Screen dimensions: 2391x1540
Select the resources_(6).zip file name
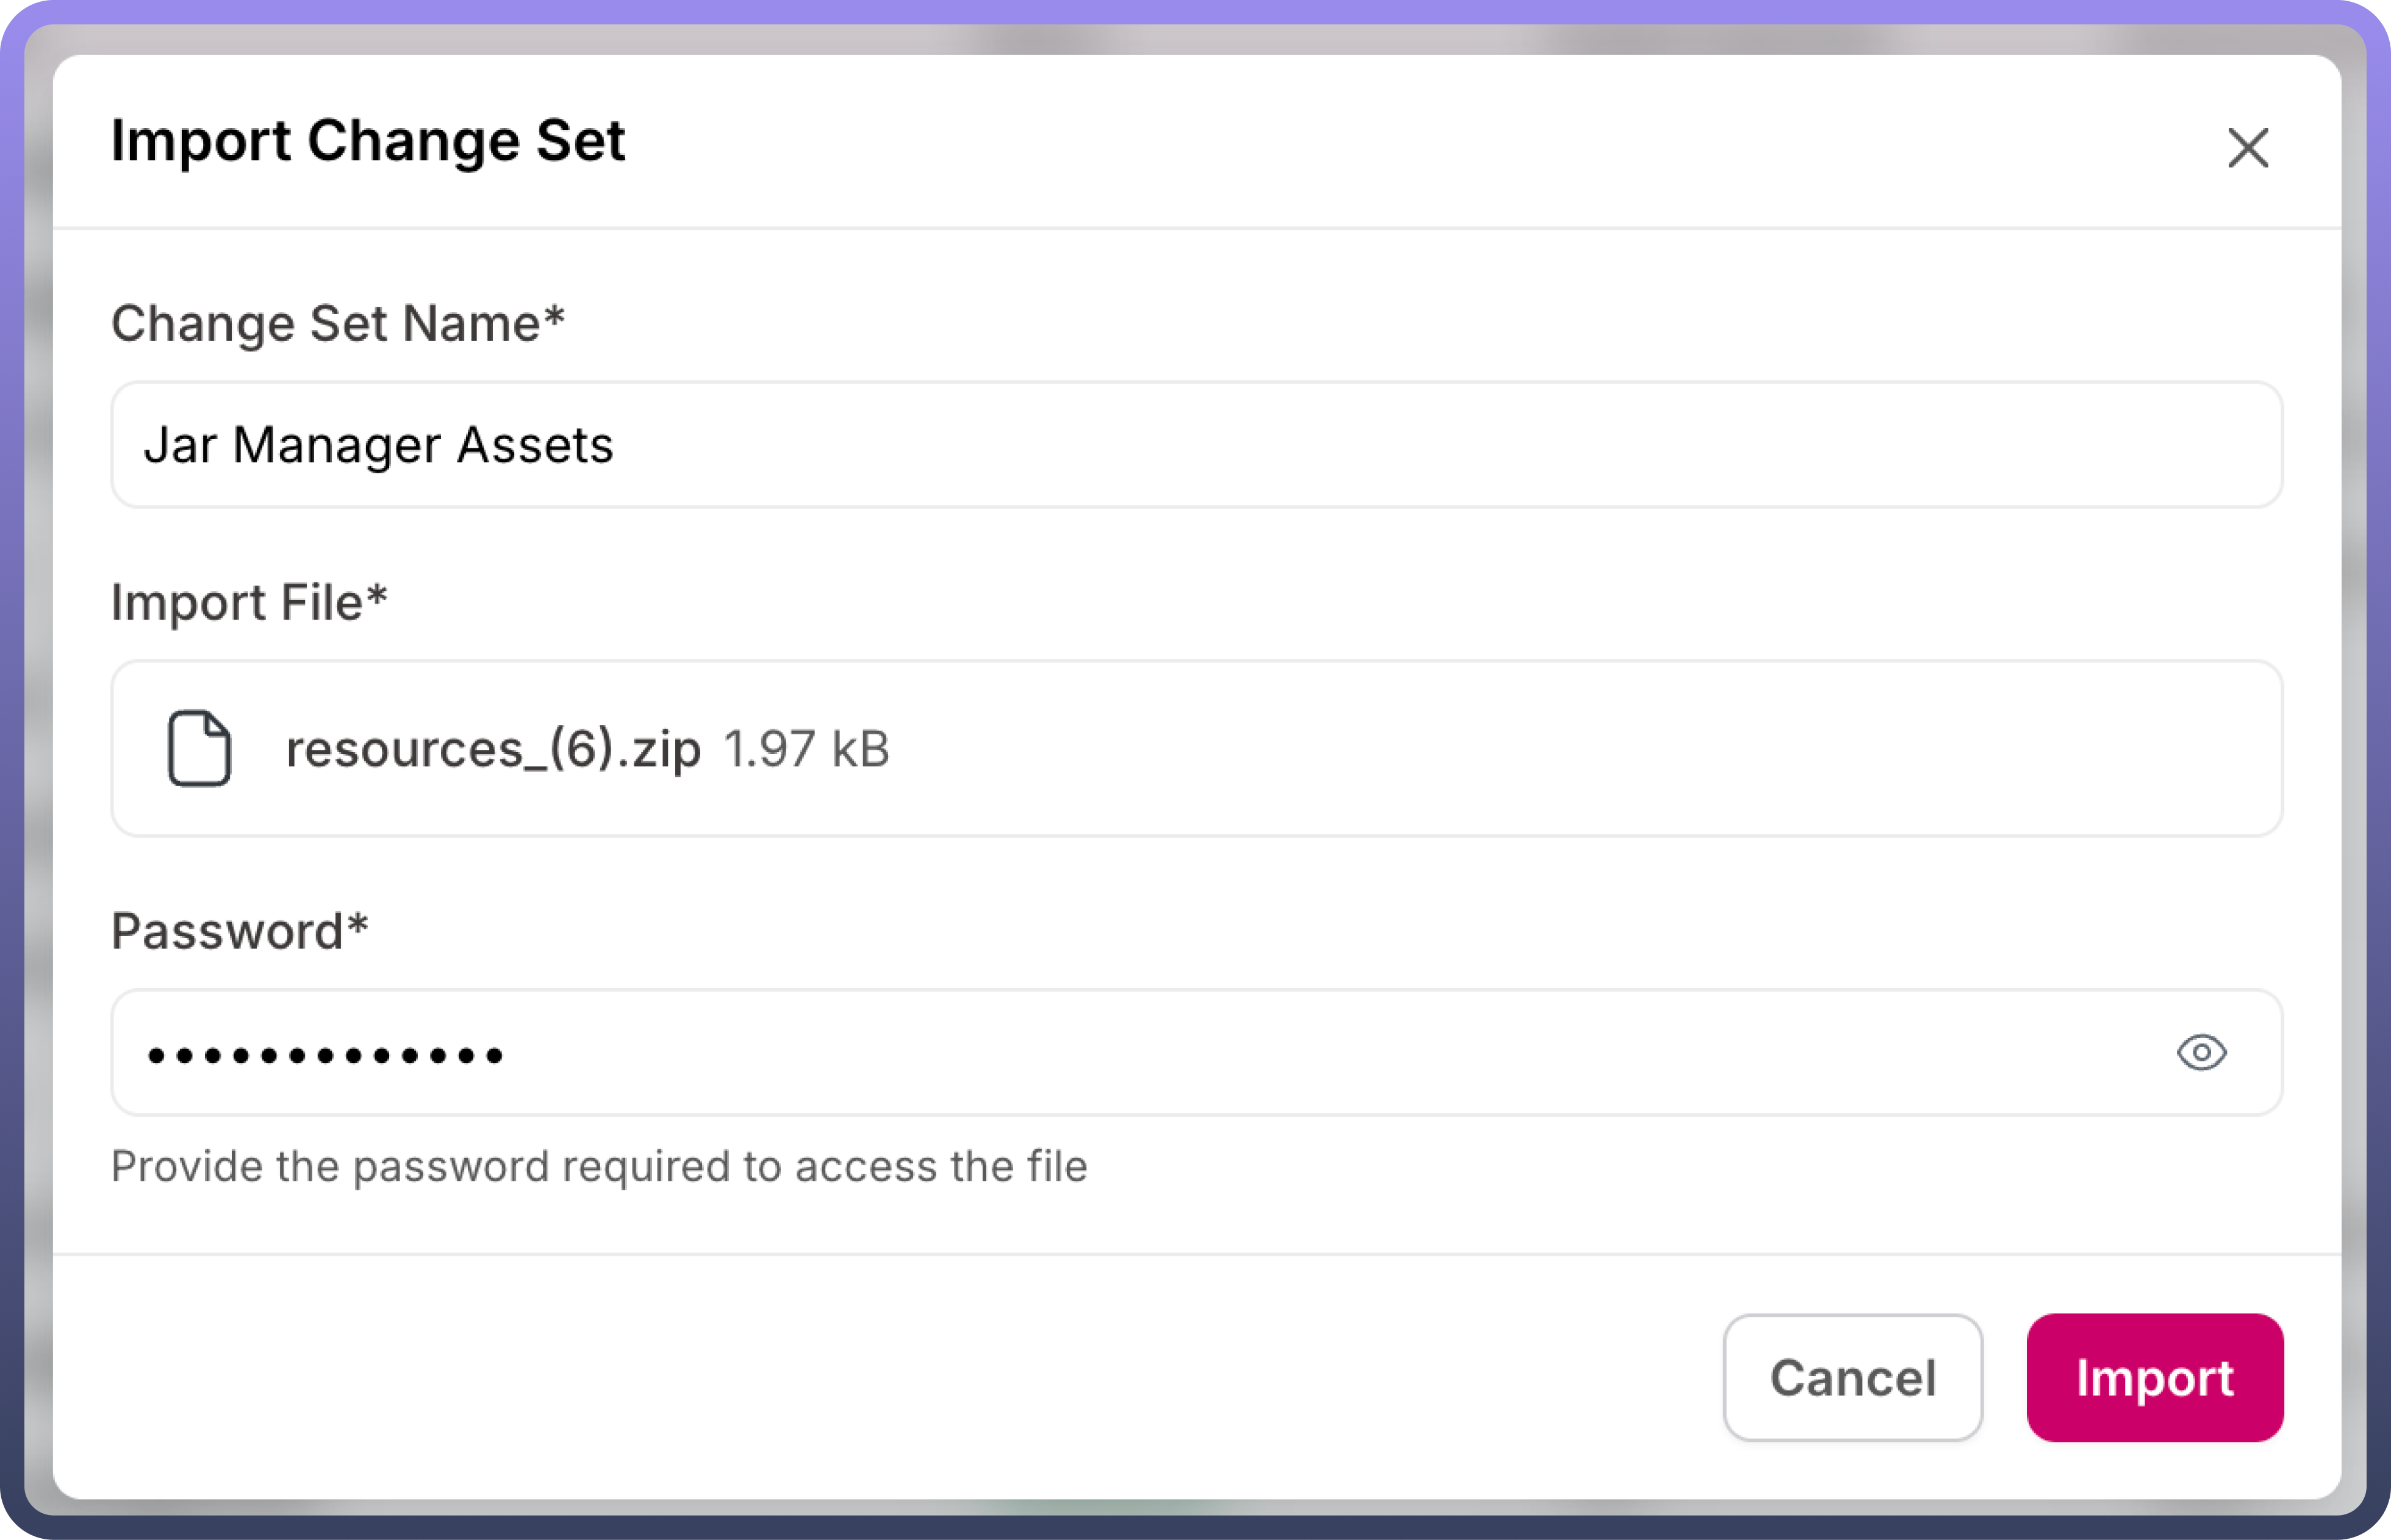click(493, 749)
